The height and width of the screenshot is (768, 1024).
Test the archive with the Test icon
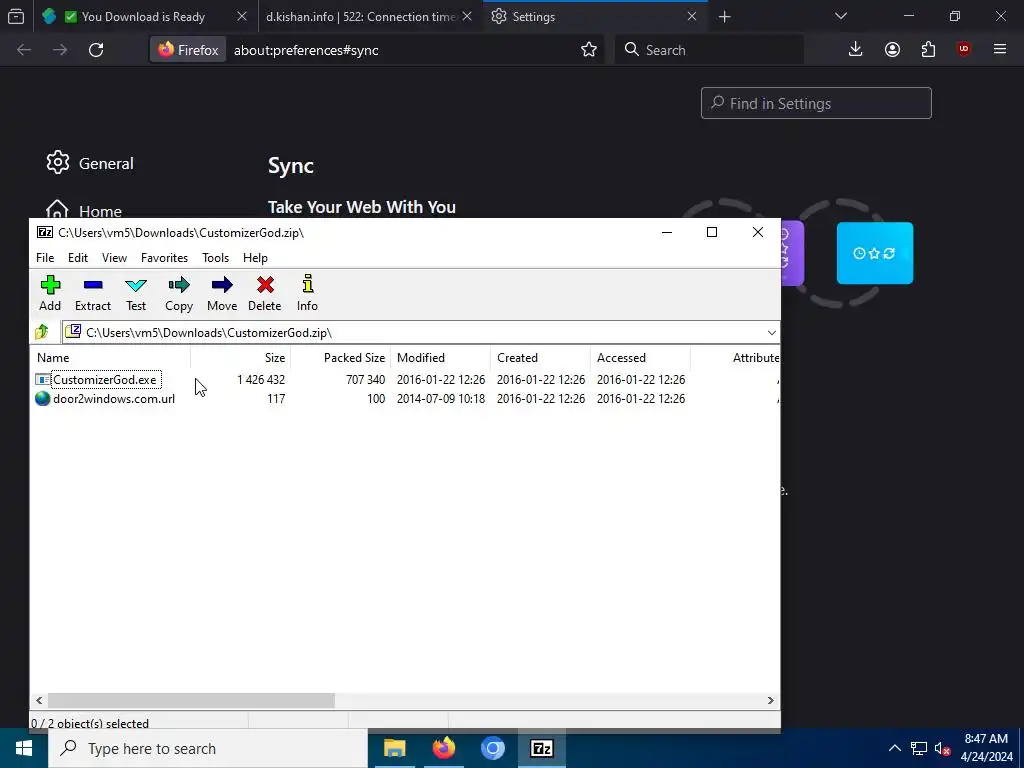tap(136, 293)
